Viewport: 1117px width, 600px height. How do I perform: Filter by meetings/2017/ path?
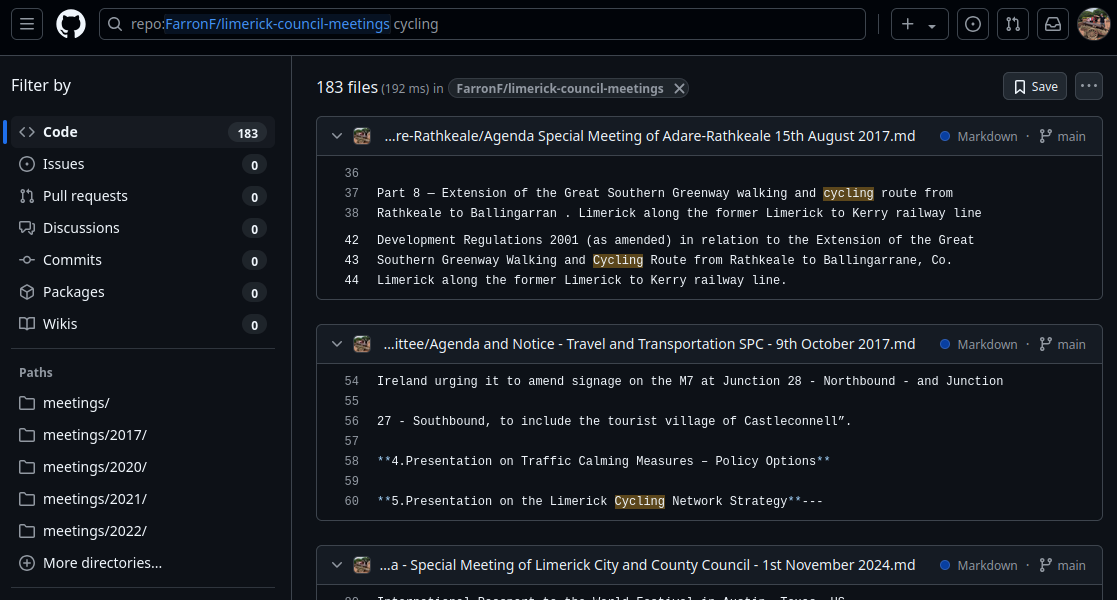click(x=142, y=435)
